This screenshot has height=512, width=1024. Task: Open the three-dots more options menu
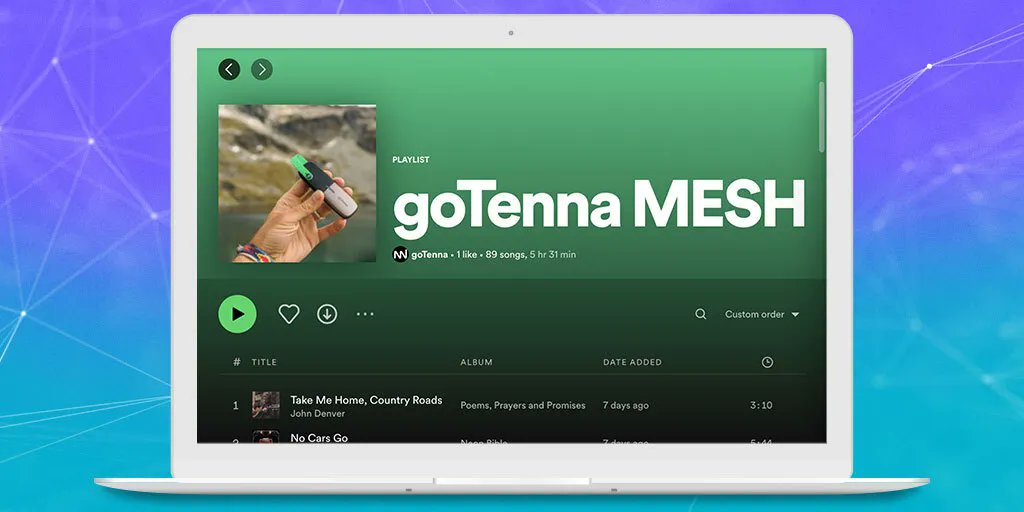point(365,314)
